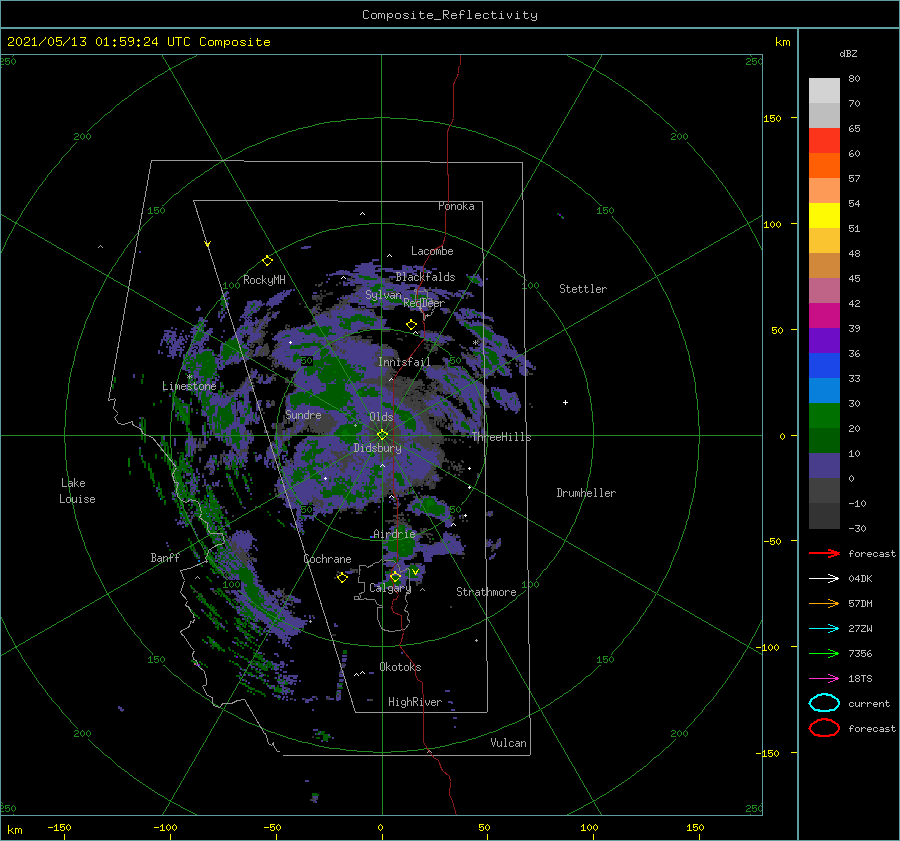This screenshot has width=900, height=841.
Task: Click the dBZ legend heading
Action: pos(848,54)
